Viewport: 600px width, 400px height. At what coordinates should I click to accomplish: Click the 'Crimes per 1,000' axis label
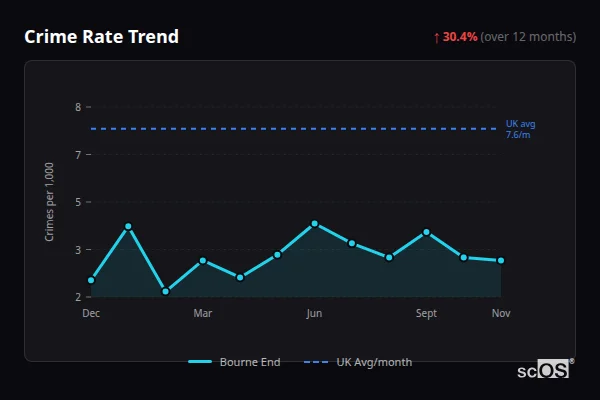pyautogui.click(x=49, y=202)
